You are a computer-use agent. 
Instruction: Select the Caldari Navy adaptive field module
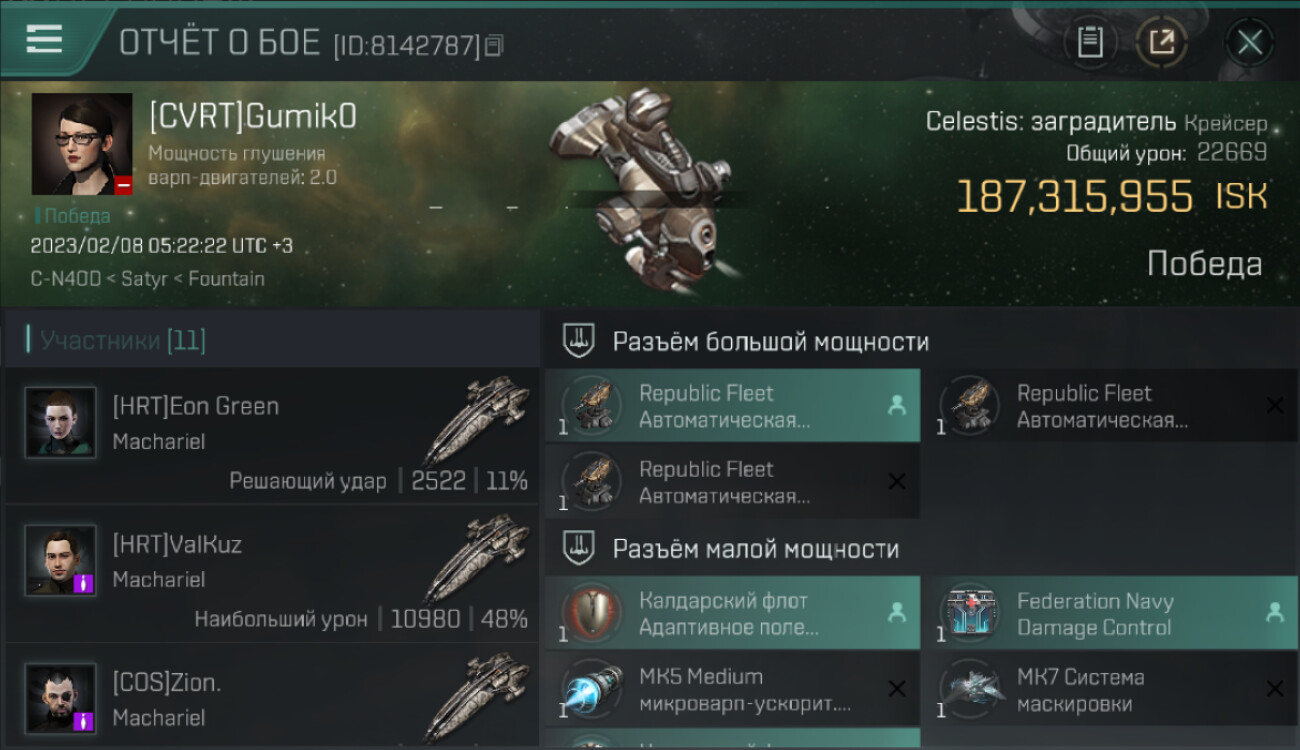(732, 613)
